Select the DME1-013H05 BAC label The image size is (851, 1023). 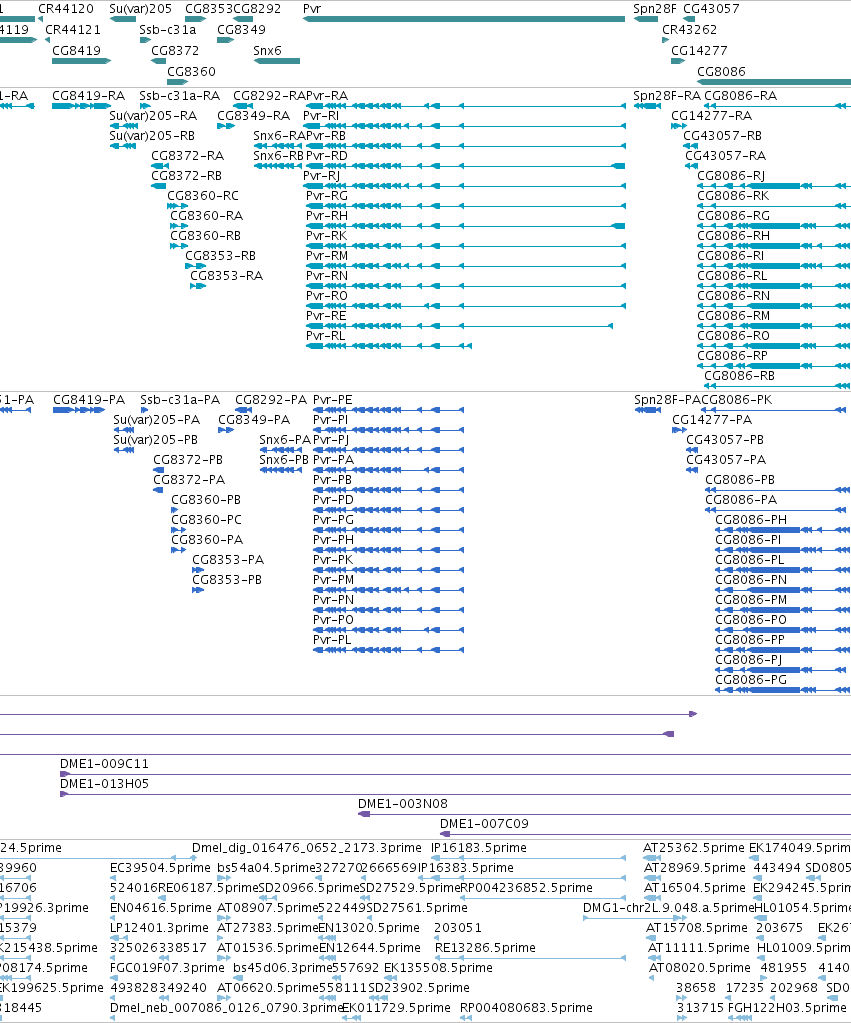click(x=104, y=784)
